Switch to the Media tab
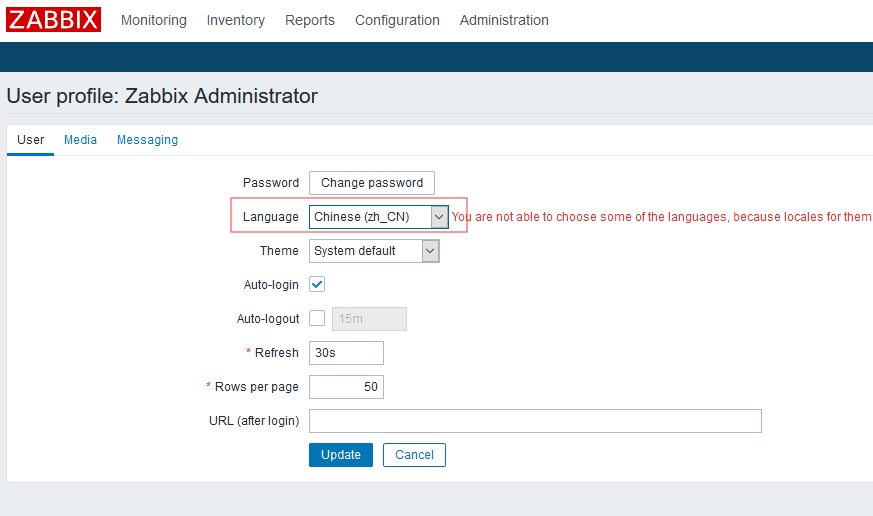 80,140
